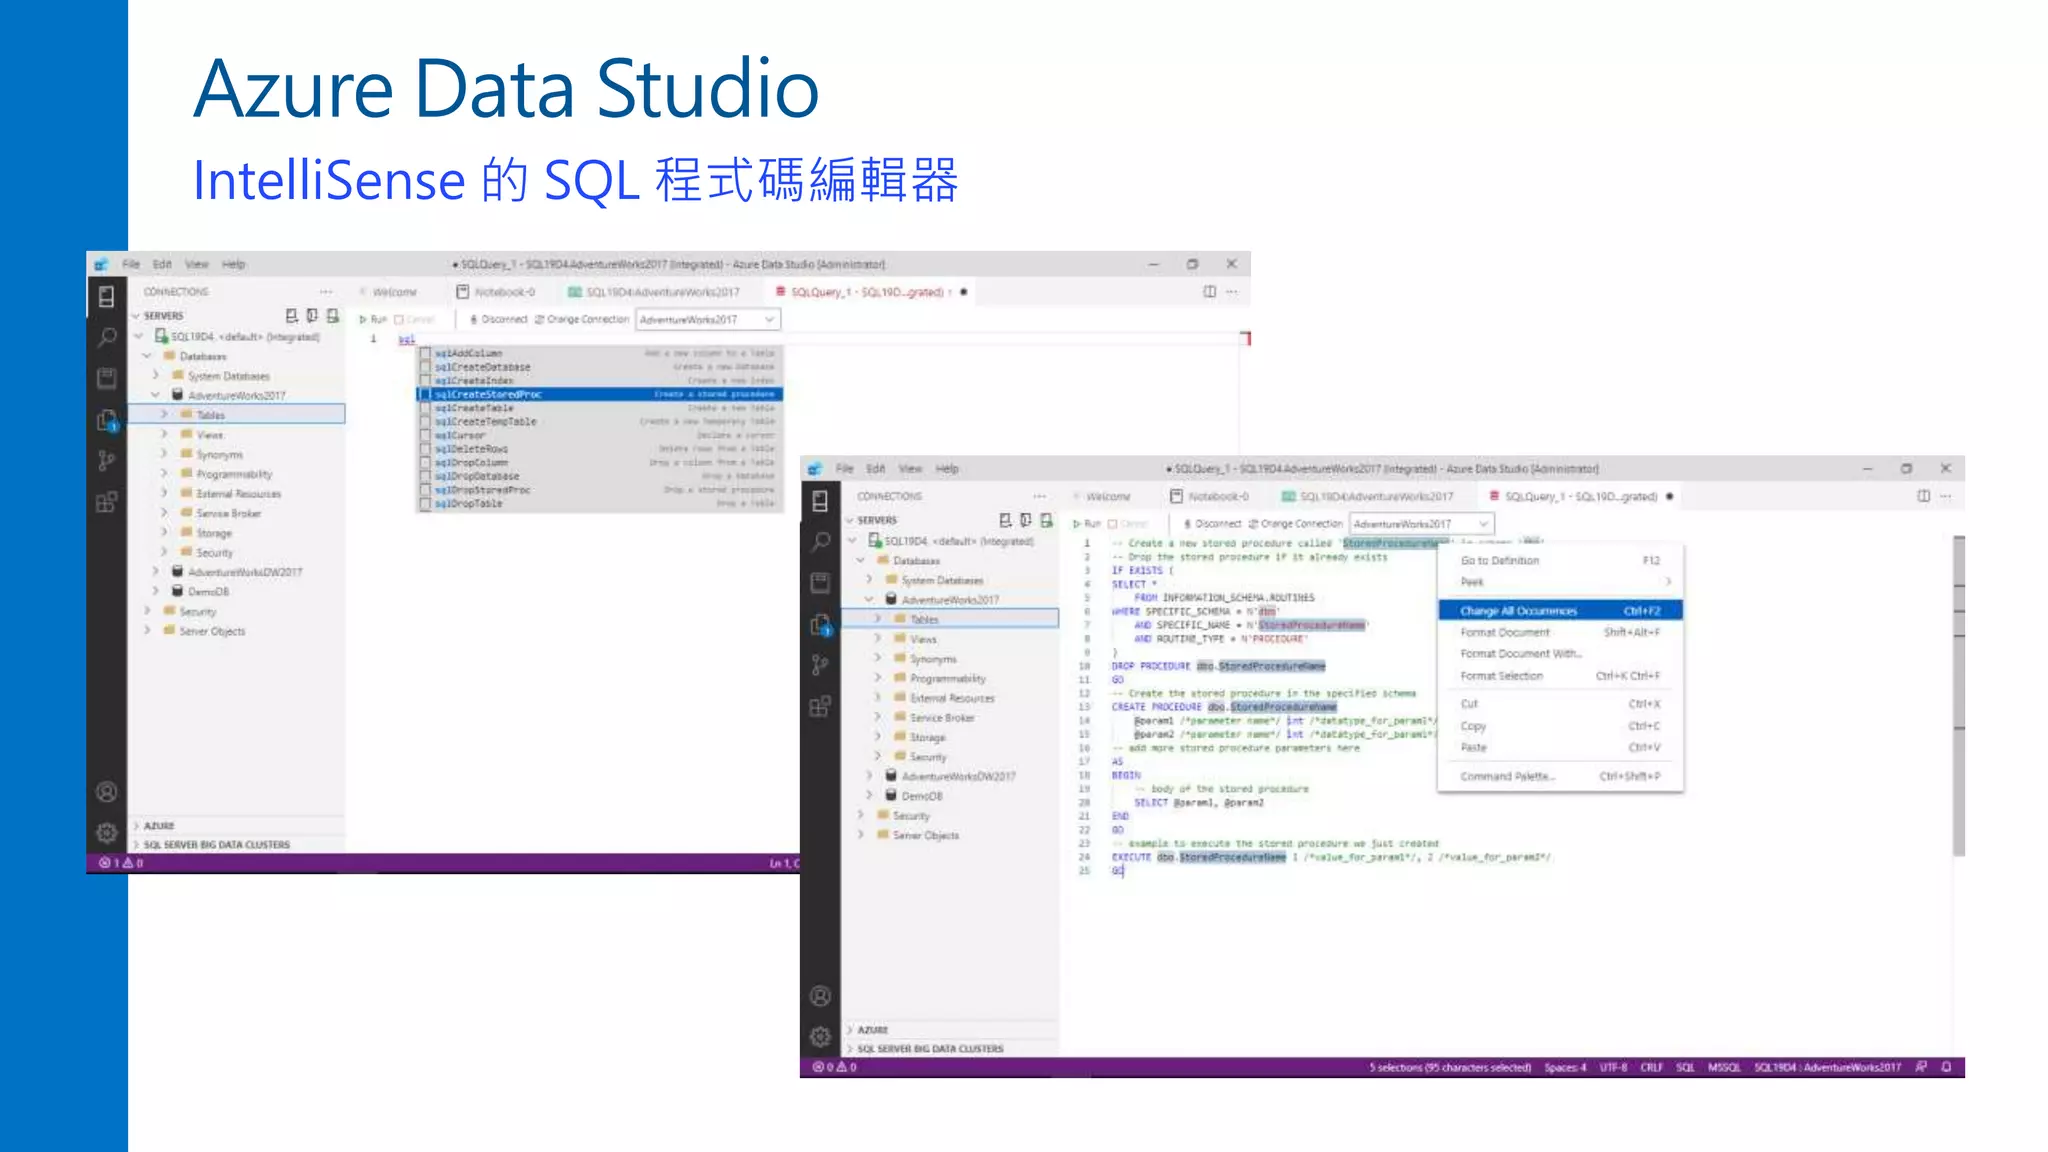Click Show Active Connections icon in left window
This screenshot has width=2048, height=1152.
pos(333,316)
